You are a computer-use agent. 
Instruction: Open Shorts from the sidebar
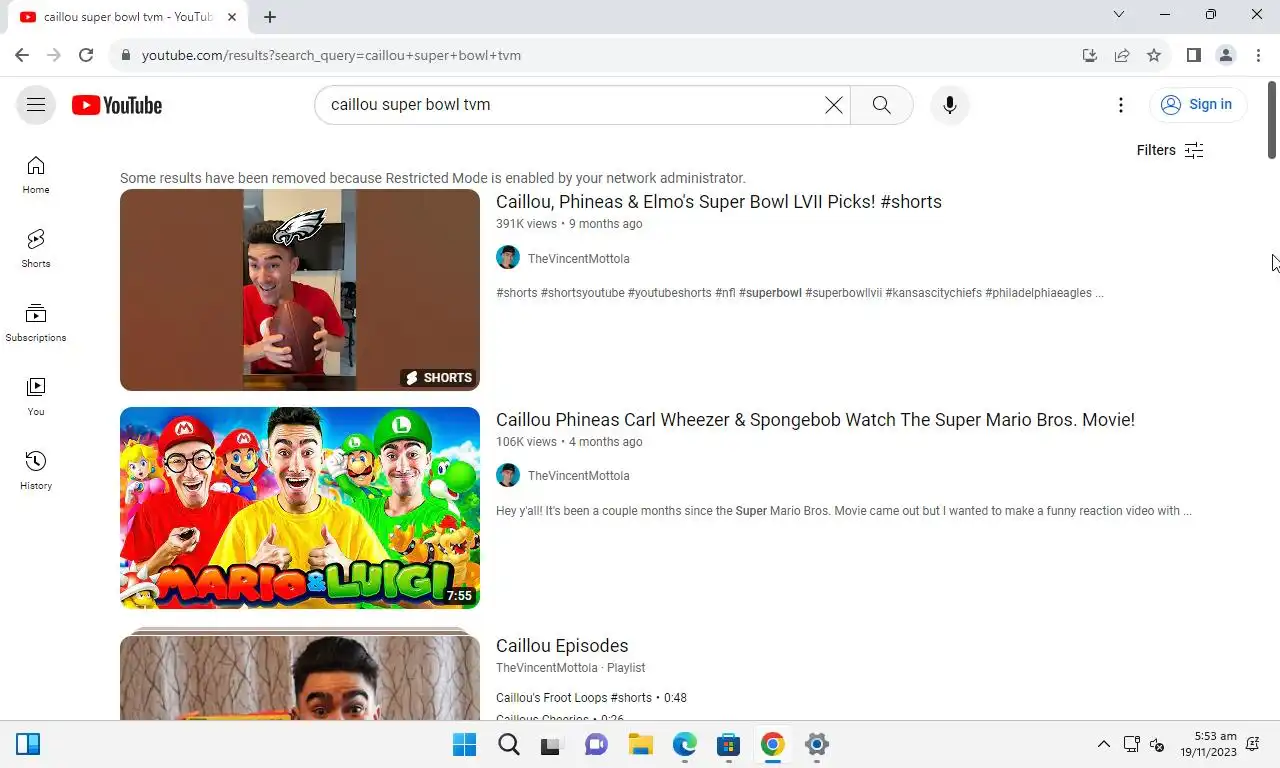(x=36, y=248)
